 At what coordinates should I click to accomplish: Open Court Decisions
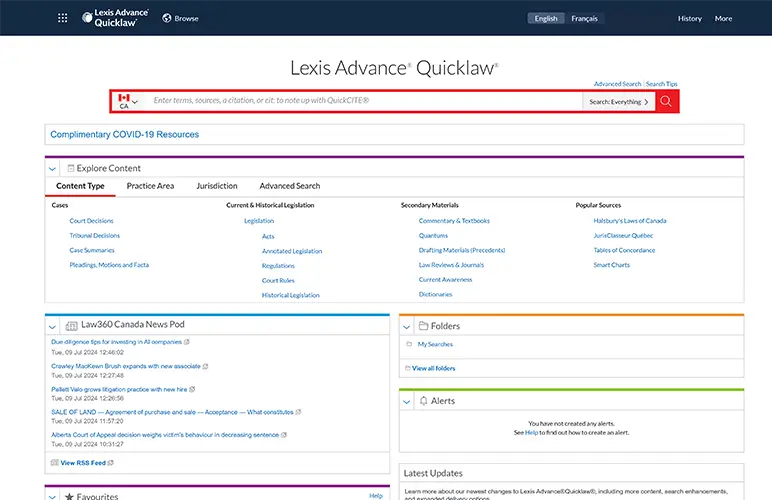91,221
